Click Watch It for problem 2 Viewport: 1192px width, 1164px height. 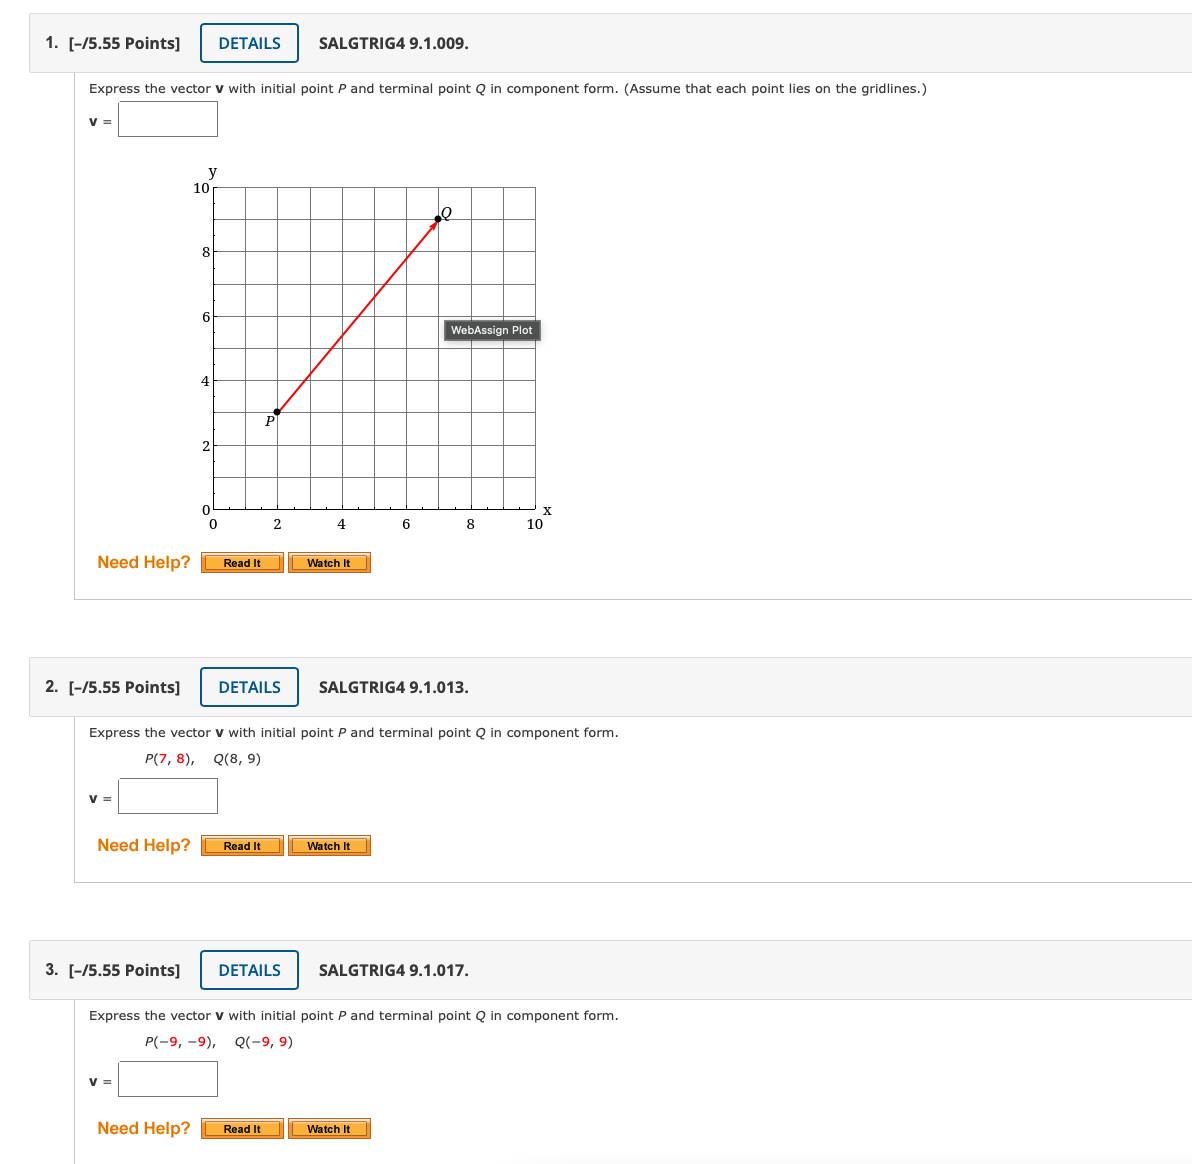pyautogui.click(x=329, y=845)
